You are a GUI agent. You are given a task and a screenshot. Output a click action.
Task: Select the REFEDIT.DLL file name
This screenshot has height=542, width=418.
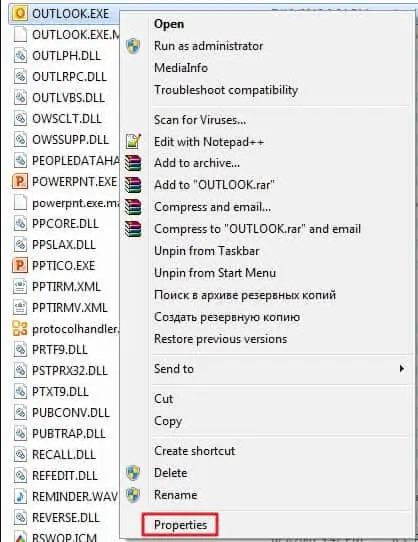pos(65,476)
